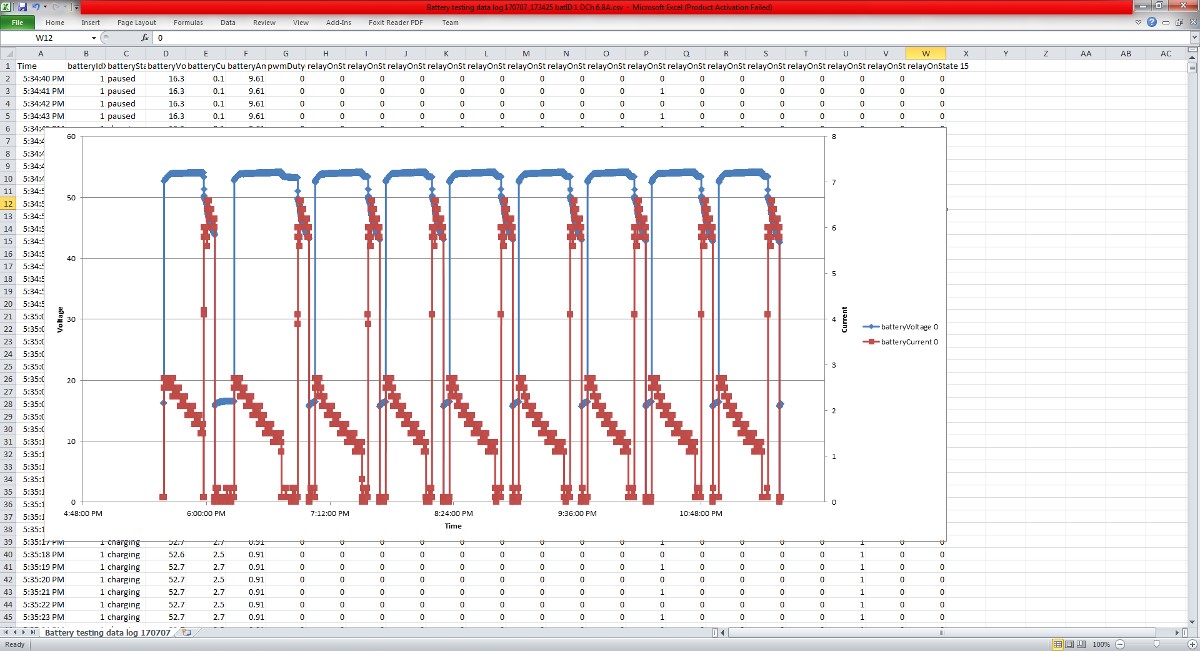The image size is (1200, 651).
Task: Click the Time header cell A1
Action: 41,66
